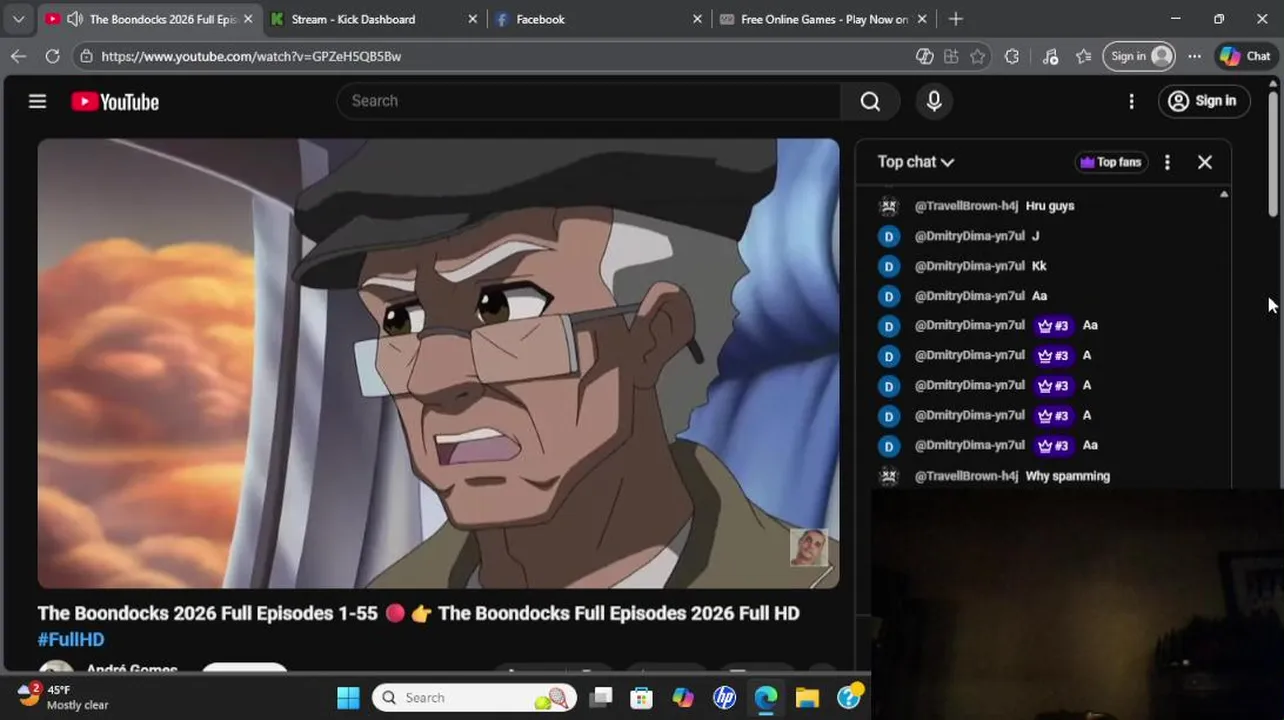Start voice search with the microphone icon

(934, 101)
